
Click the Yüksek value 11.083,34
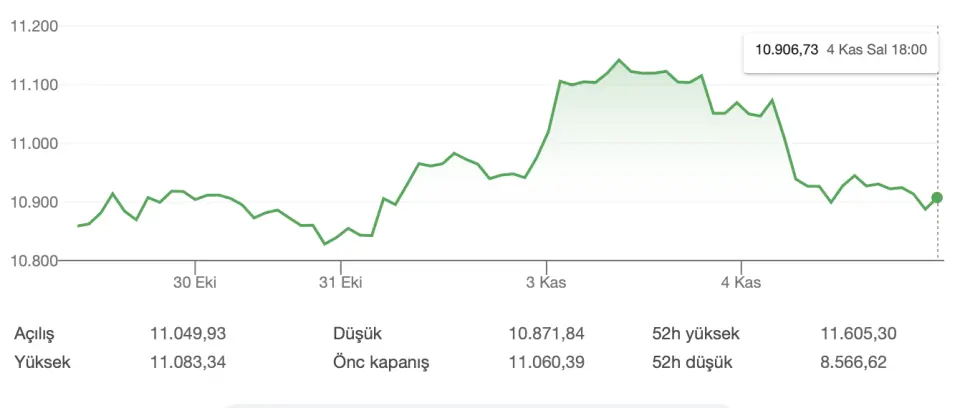188,362
